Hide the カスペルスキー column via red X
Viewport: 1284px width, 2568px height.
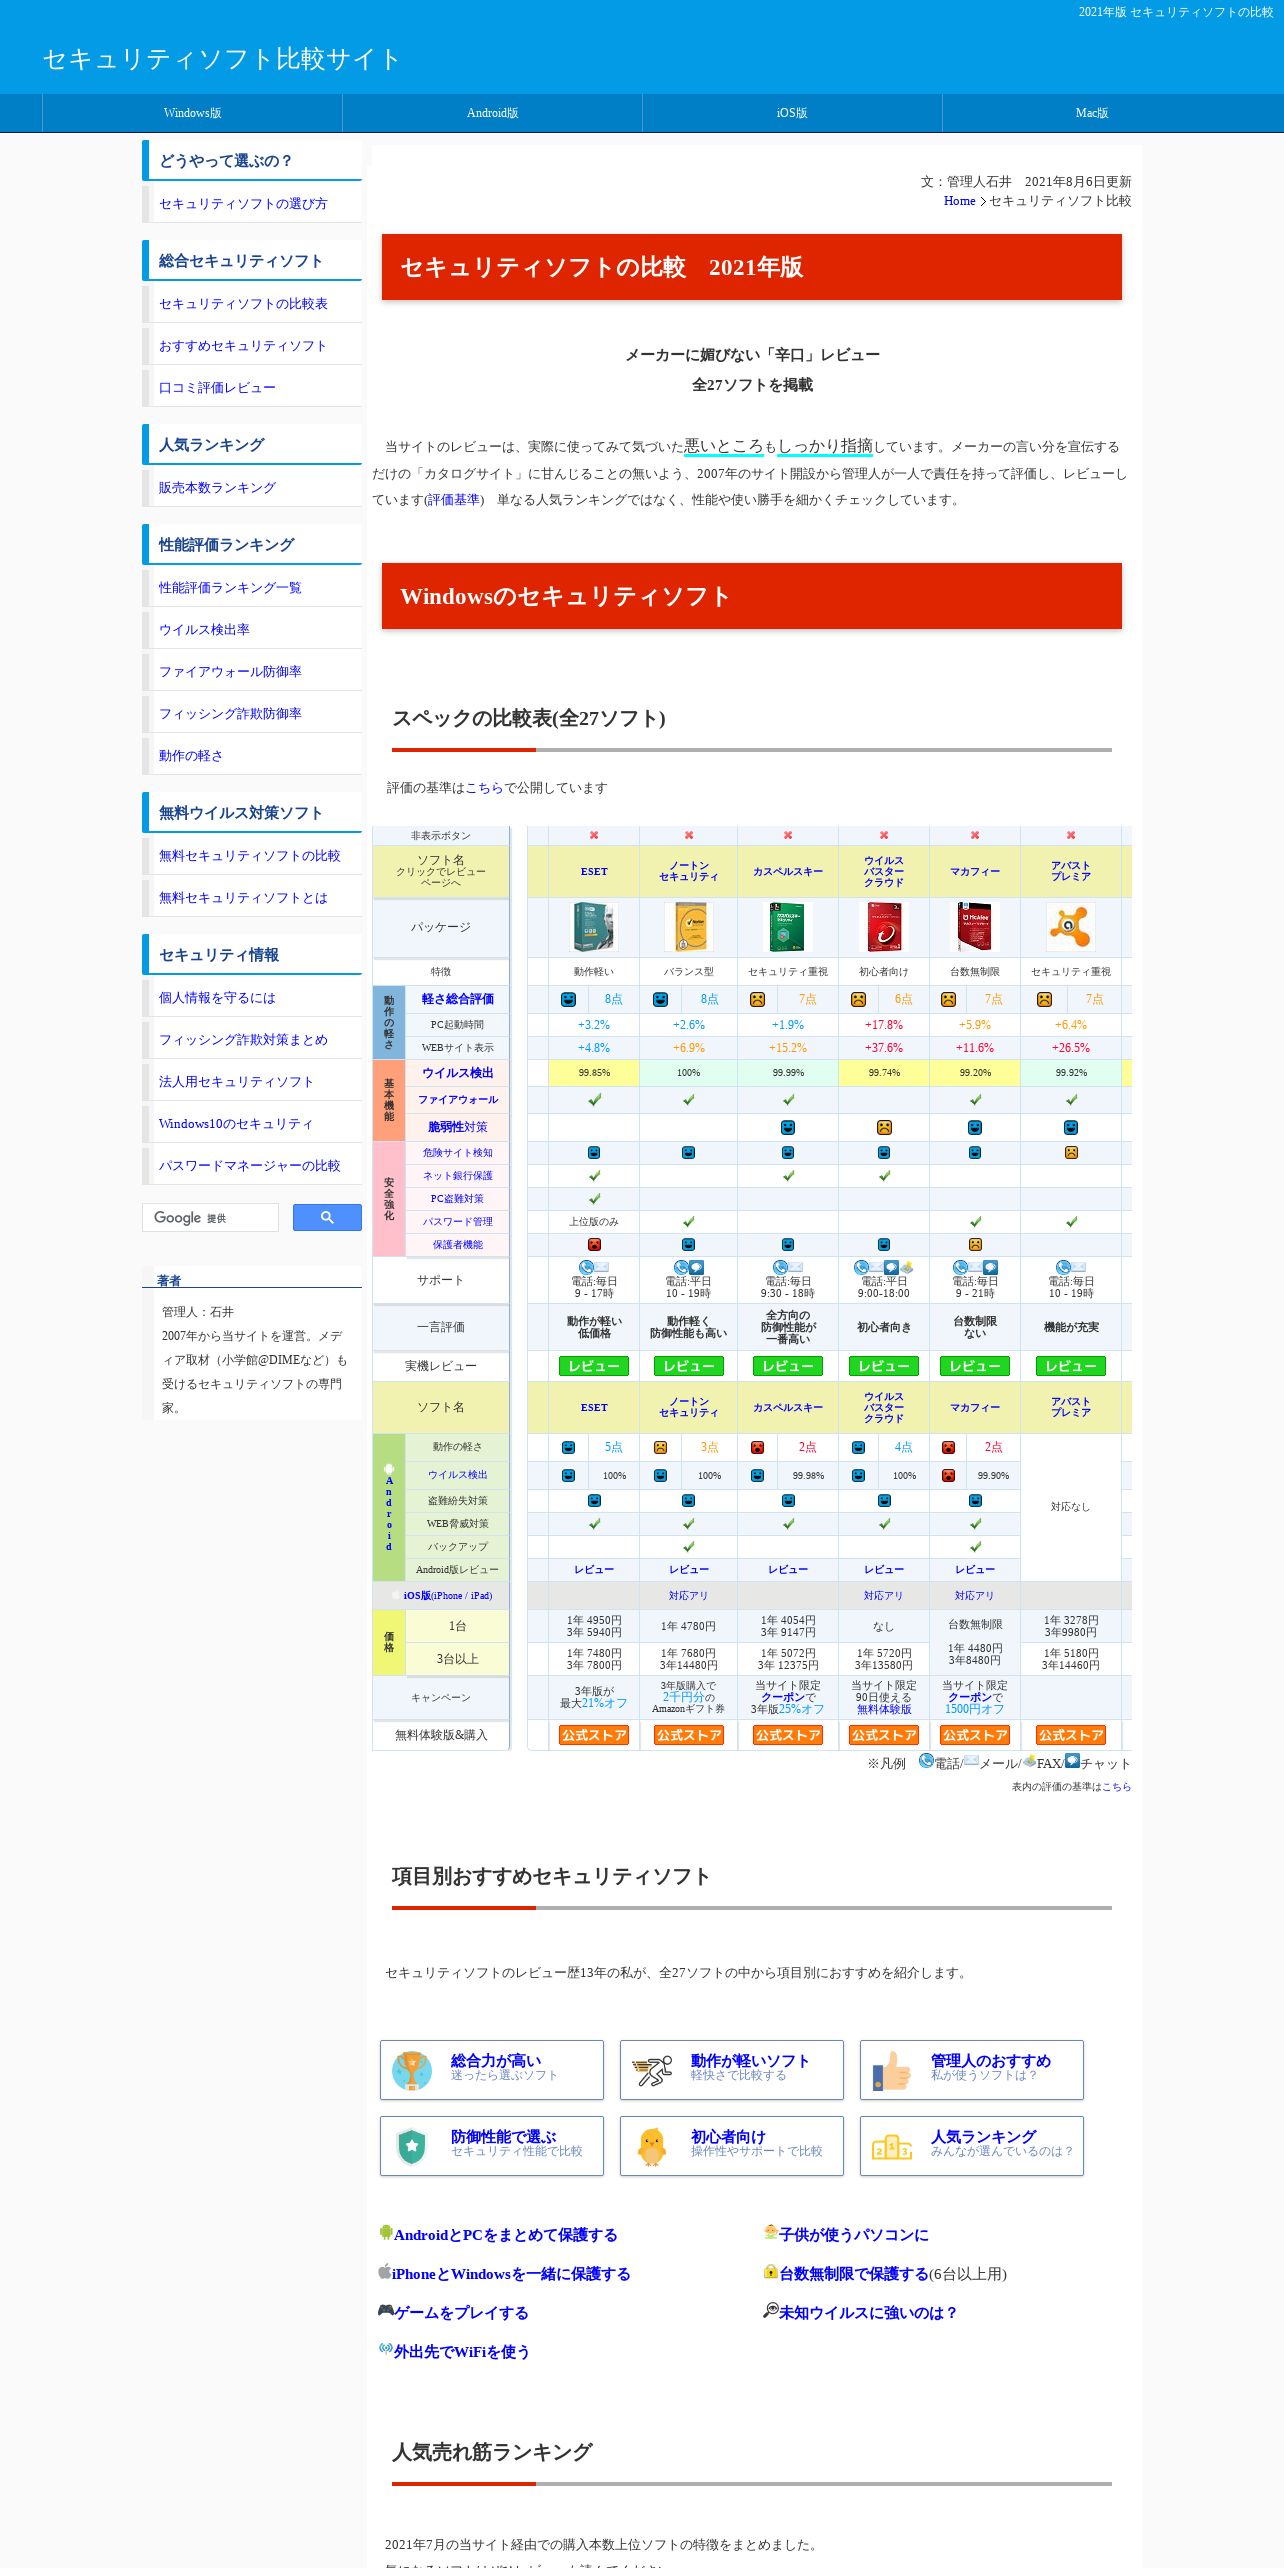coord(788,835)
